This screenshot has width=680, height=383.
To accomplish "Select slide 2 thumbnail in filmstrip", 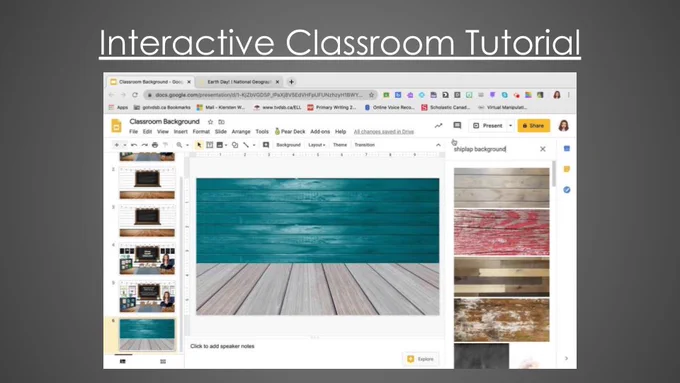I will (x=147, y=183).
